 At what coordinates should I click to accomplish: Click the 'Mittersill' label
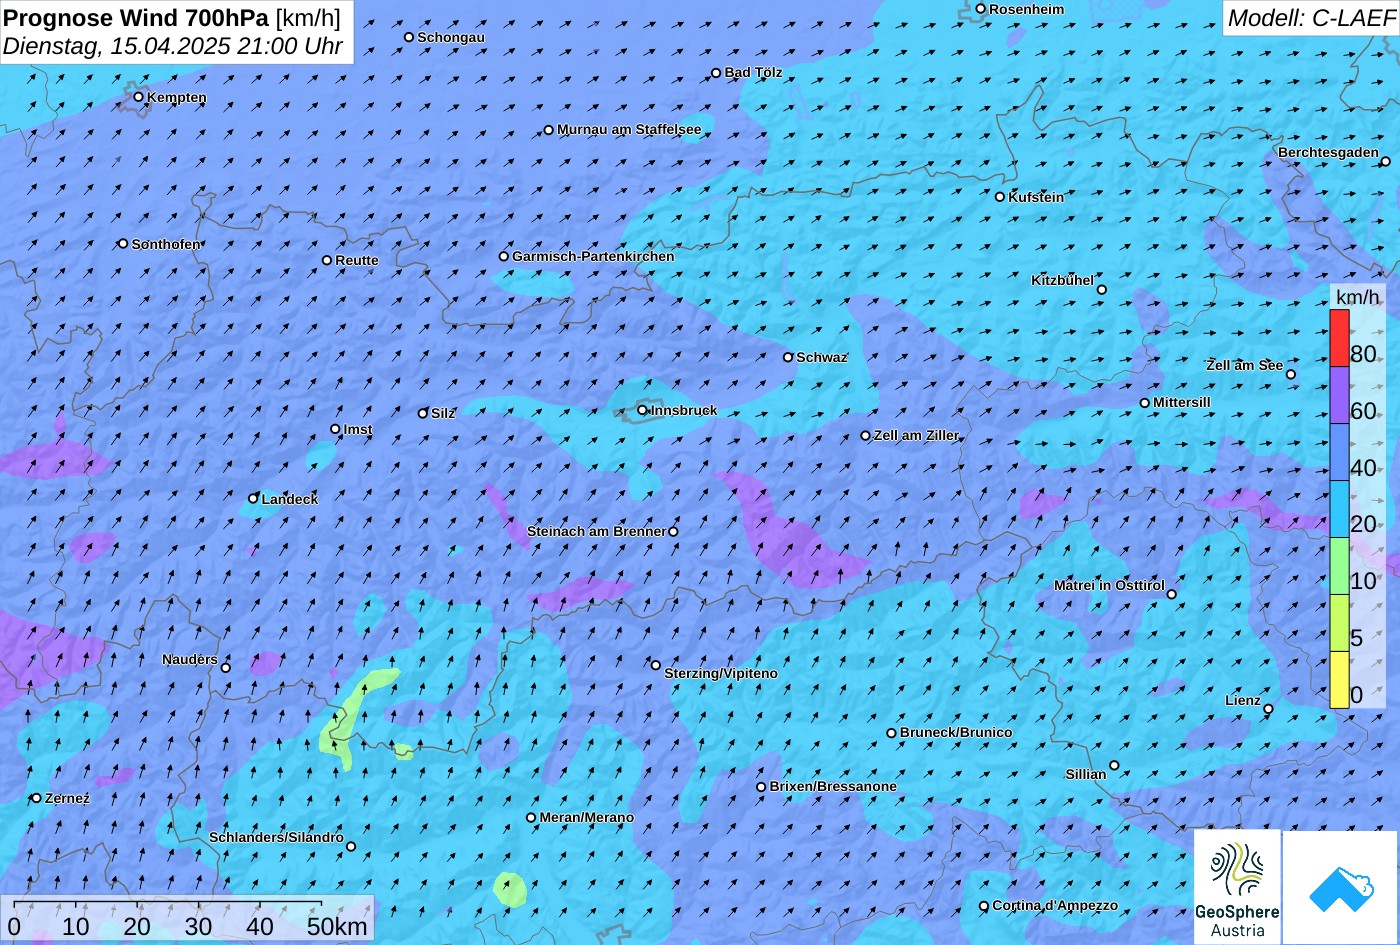pyautogui.click(x=1182, y=402)
